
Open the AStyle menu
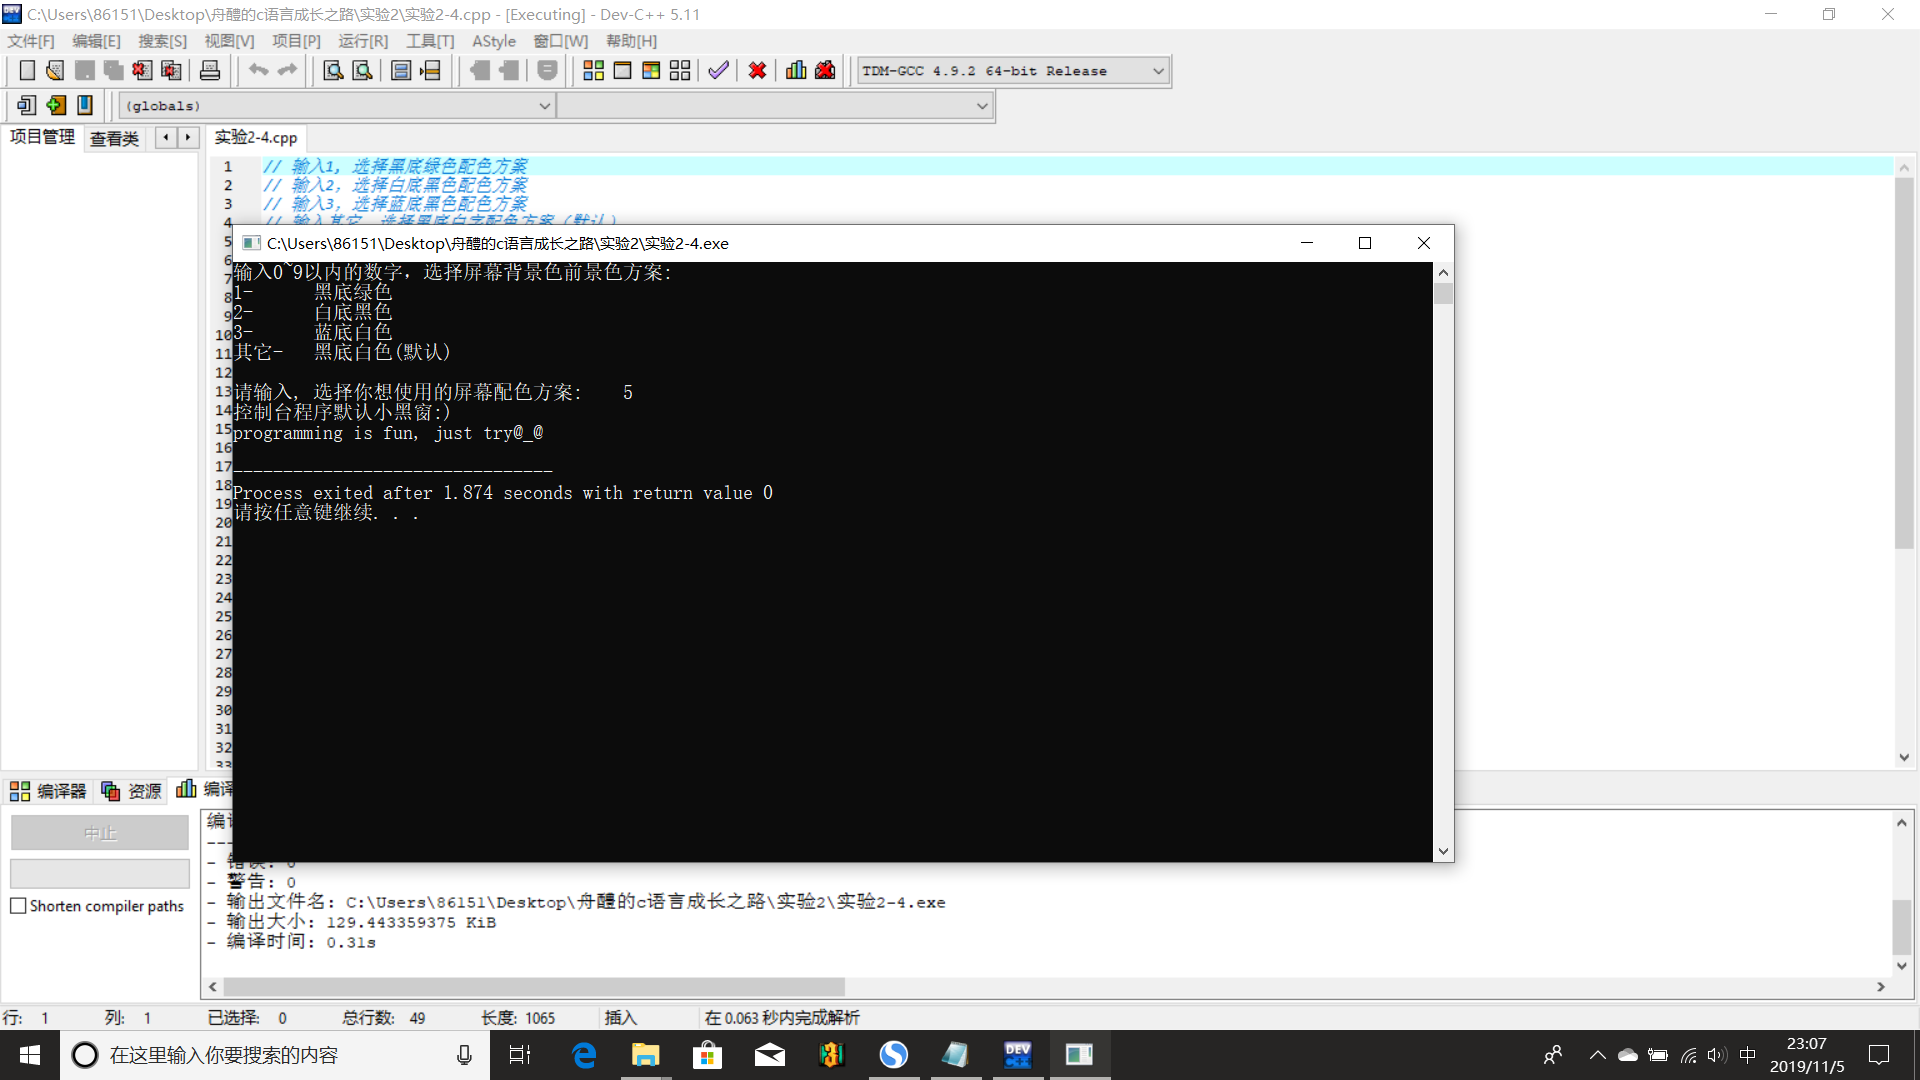click(x=493, y=41)
